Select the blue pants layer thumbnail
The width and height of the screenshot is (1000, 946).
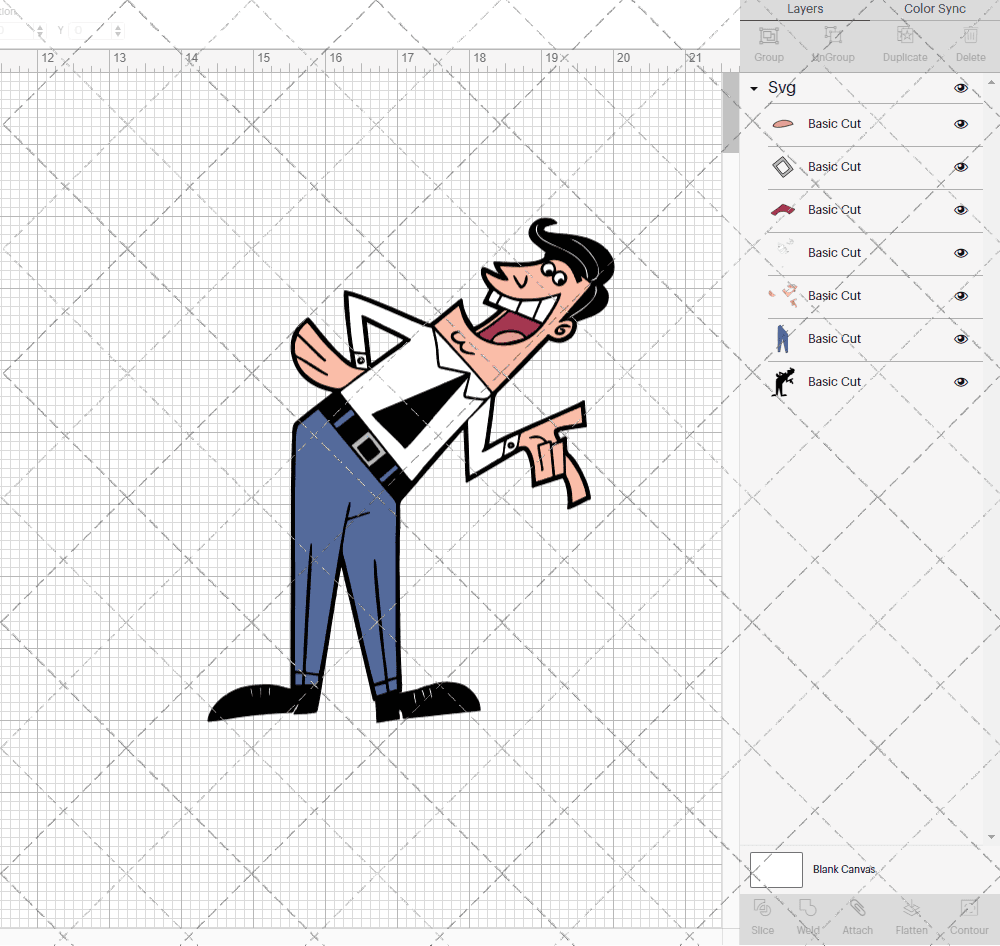coord(783,339)
